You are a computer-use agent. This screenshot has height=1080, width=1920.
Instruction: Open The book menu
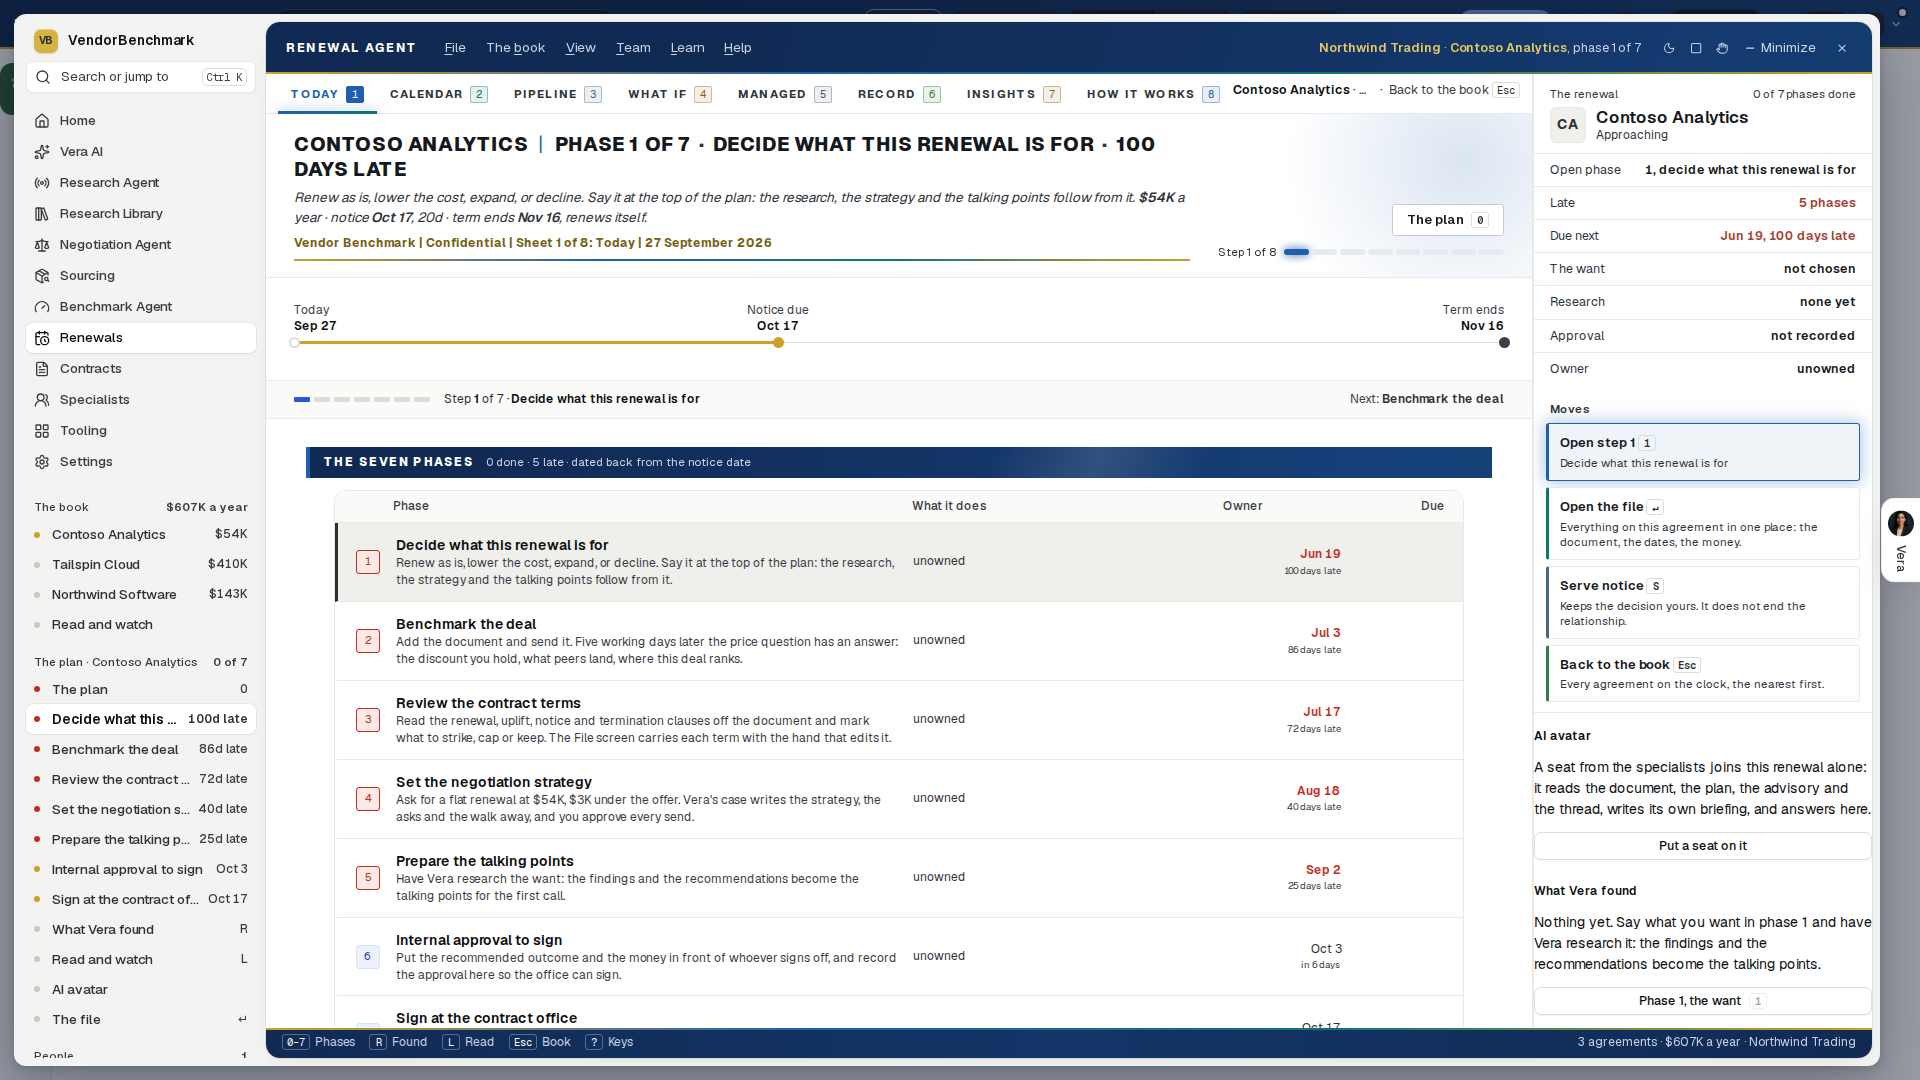[515, 48]
